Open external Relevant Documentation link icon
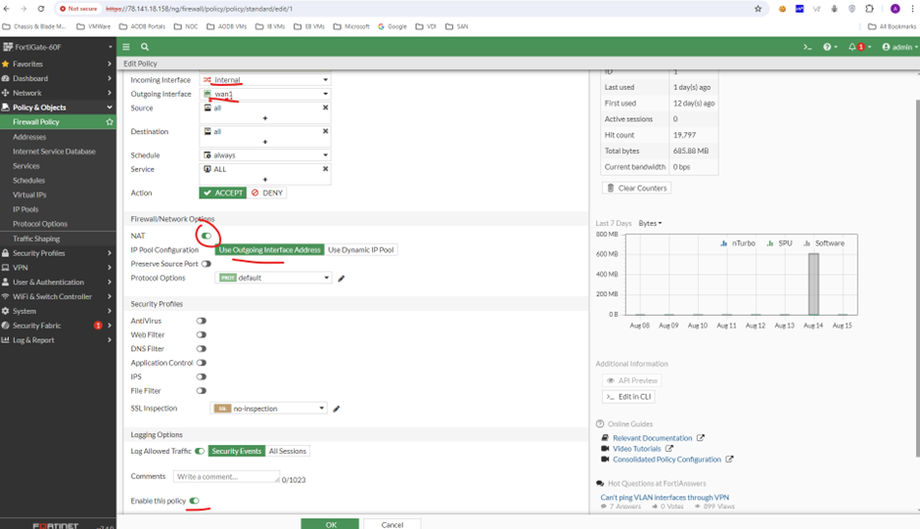920x529 pixels. pos(701,438)
